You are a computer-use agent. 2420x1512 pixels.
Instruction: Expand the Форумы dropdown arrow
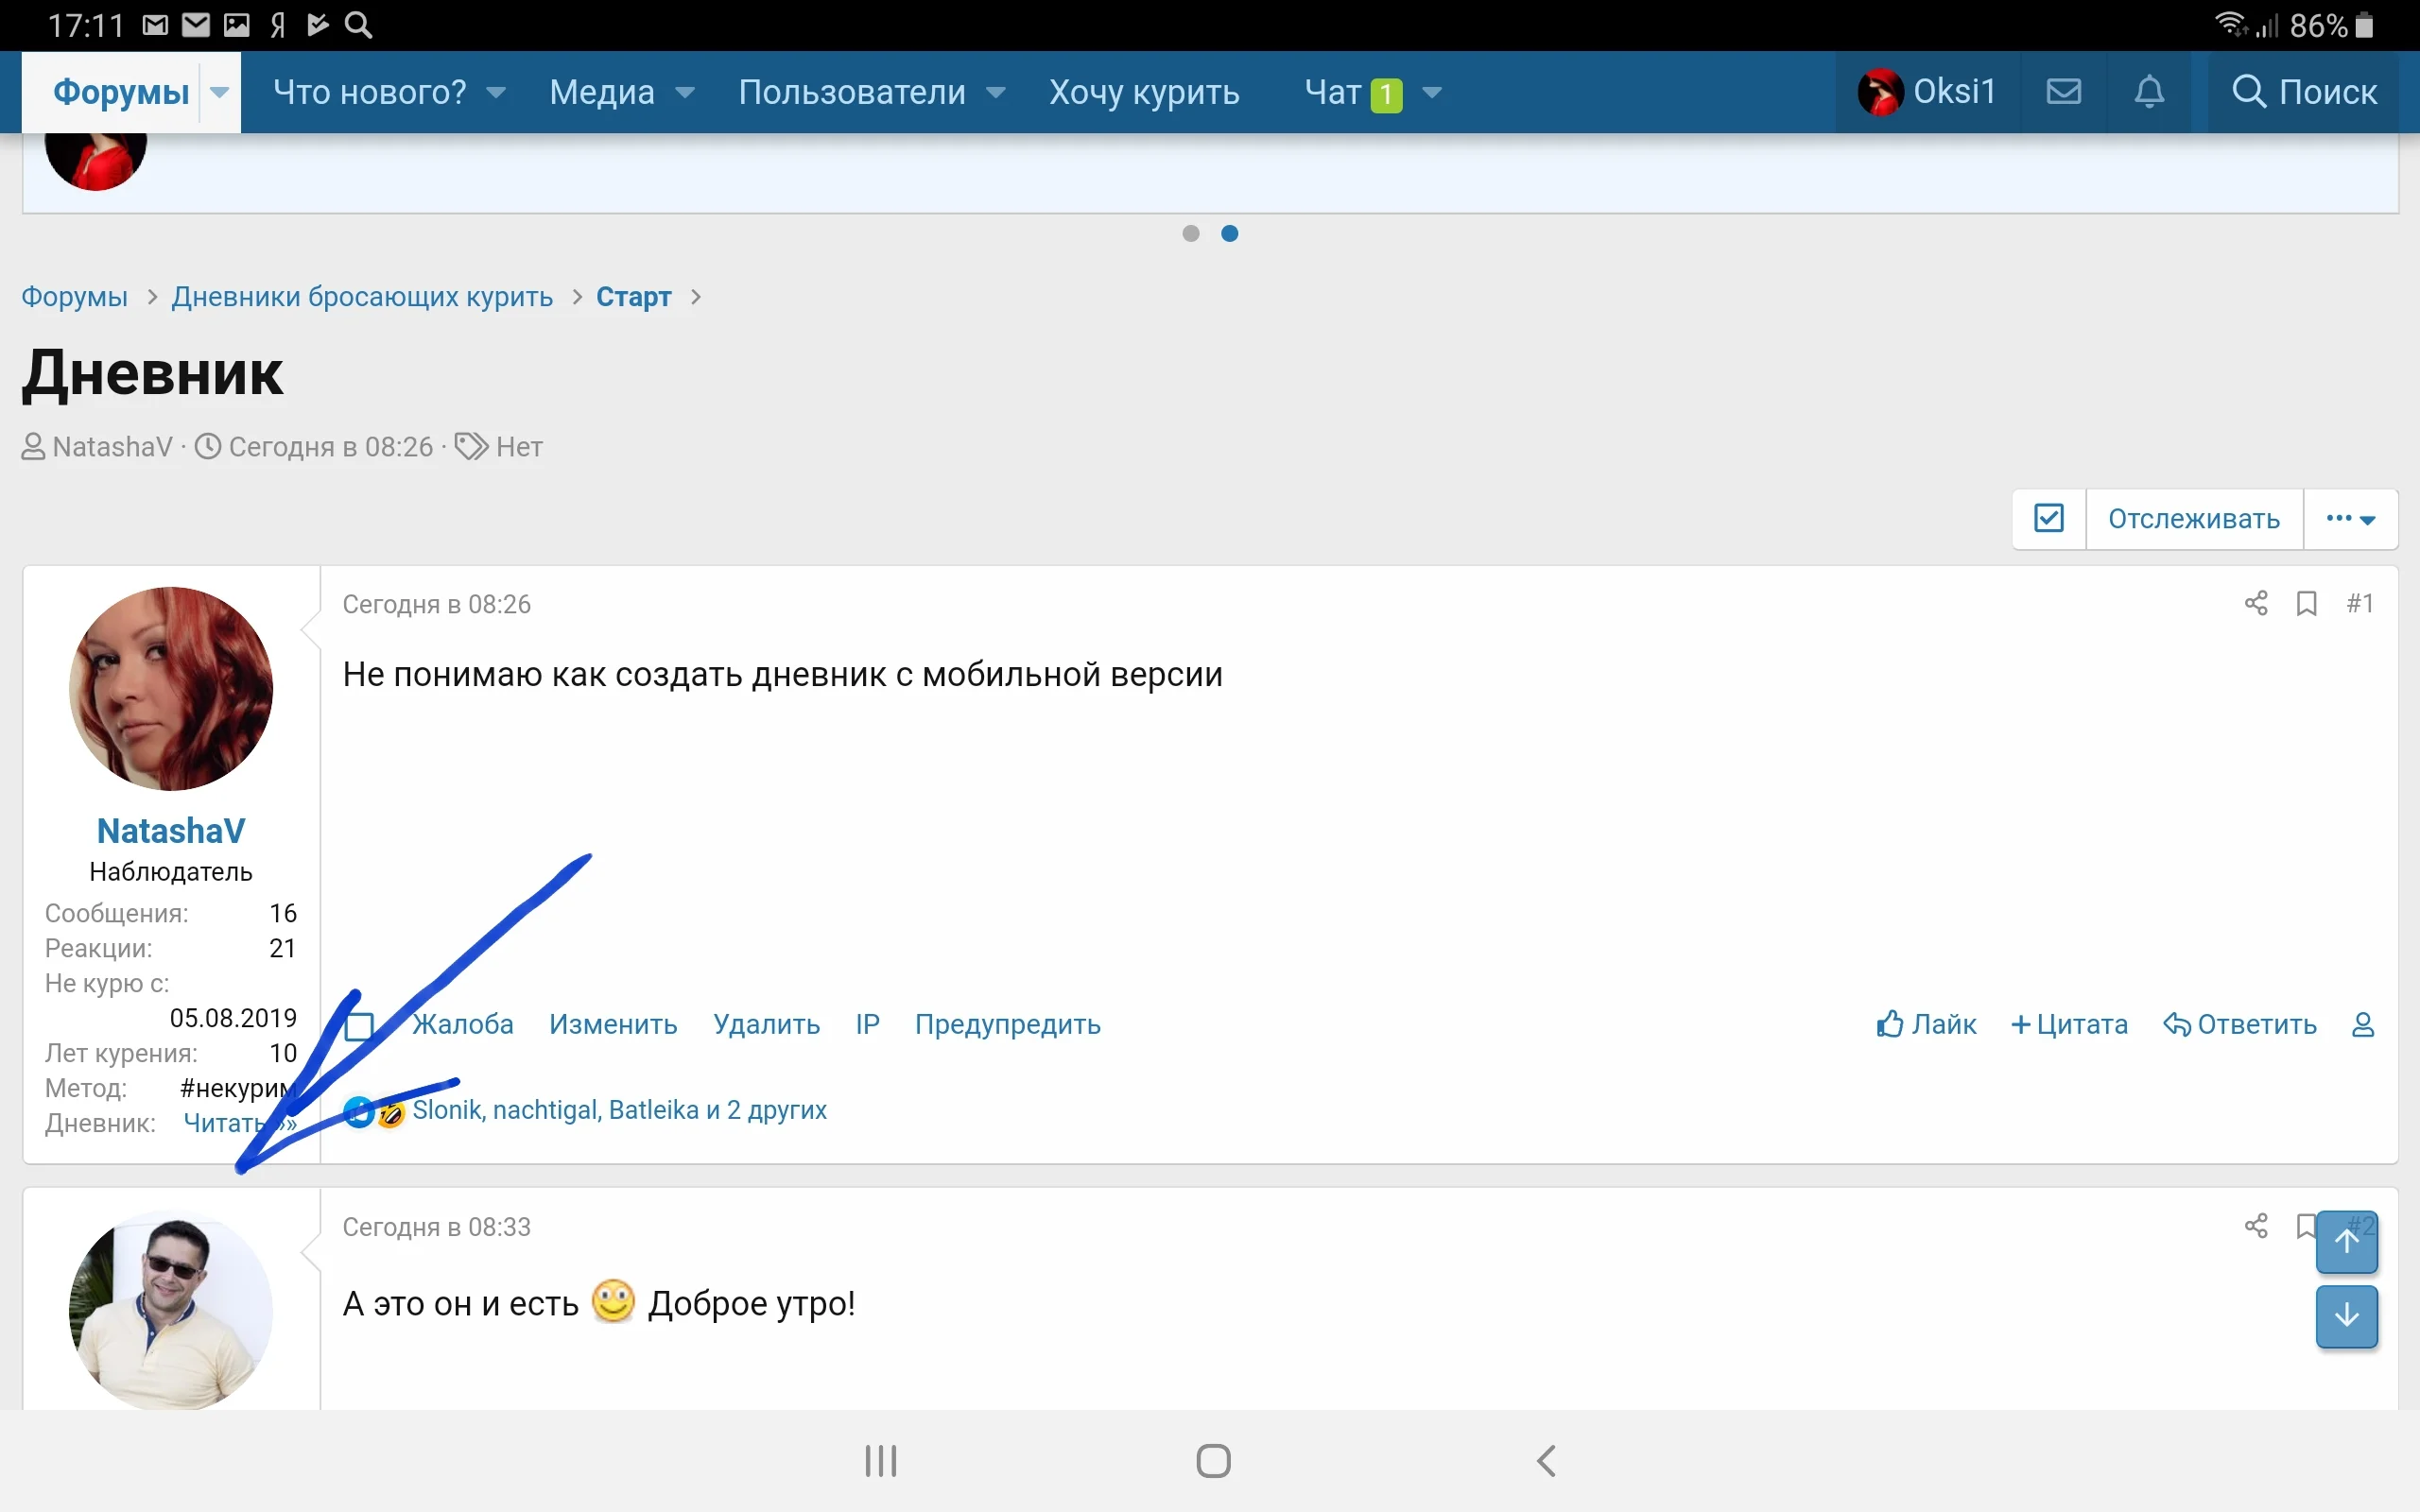coord(219,92)
